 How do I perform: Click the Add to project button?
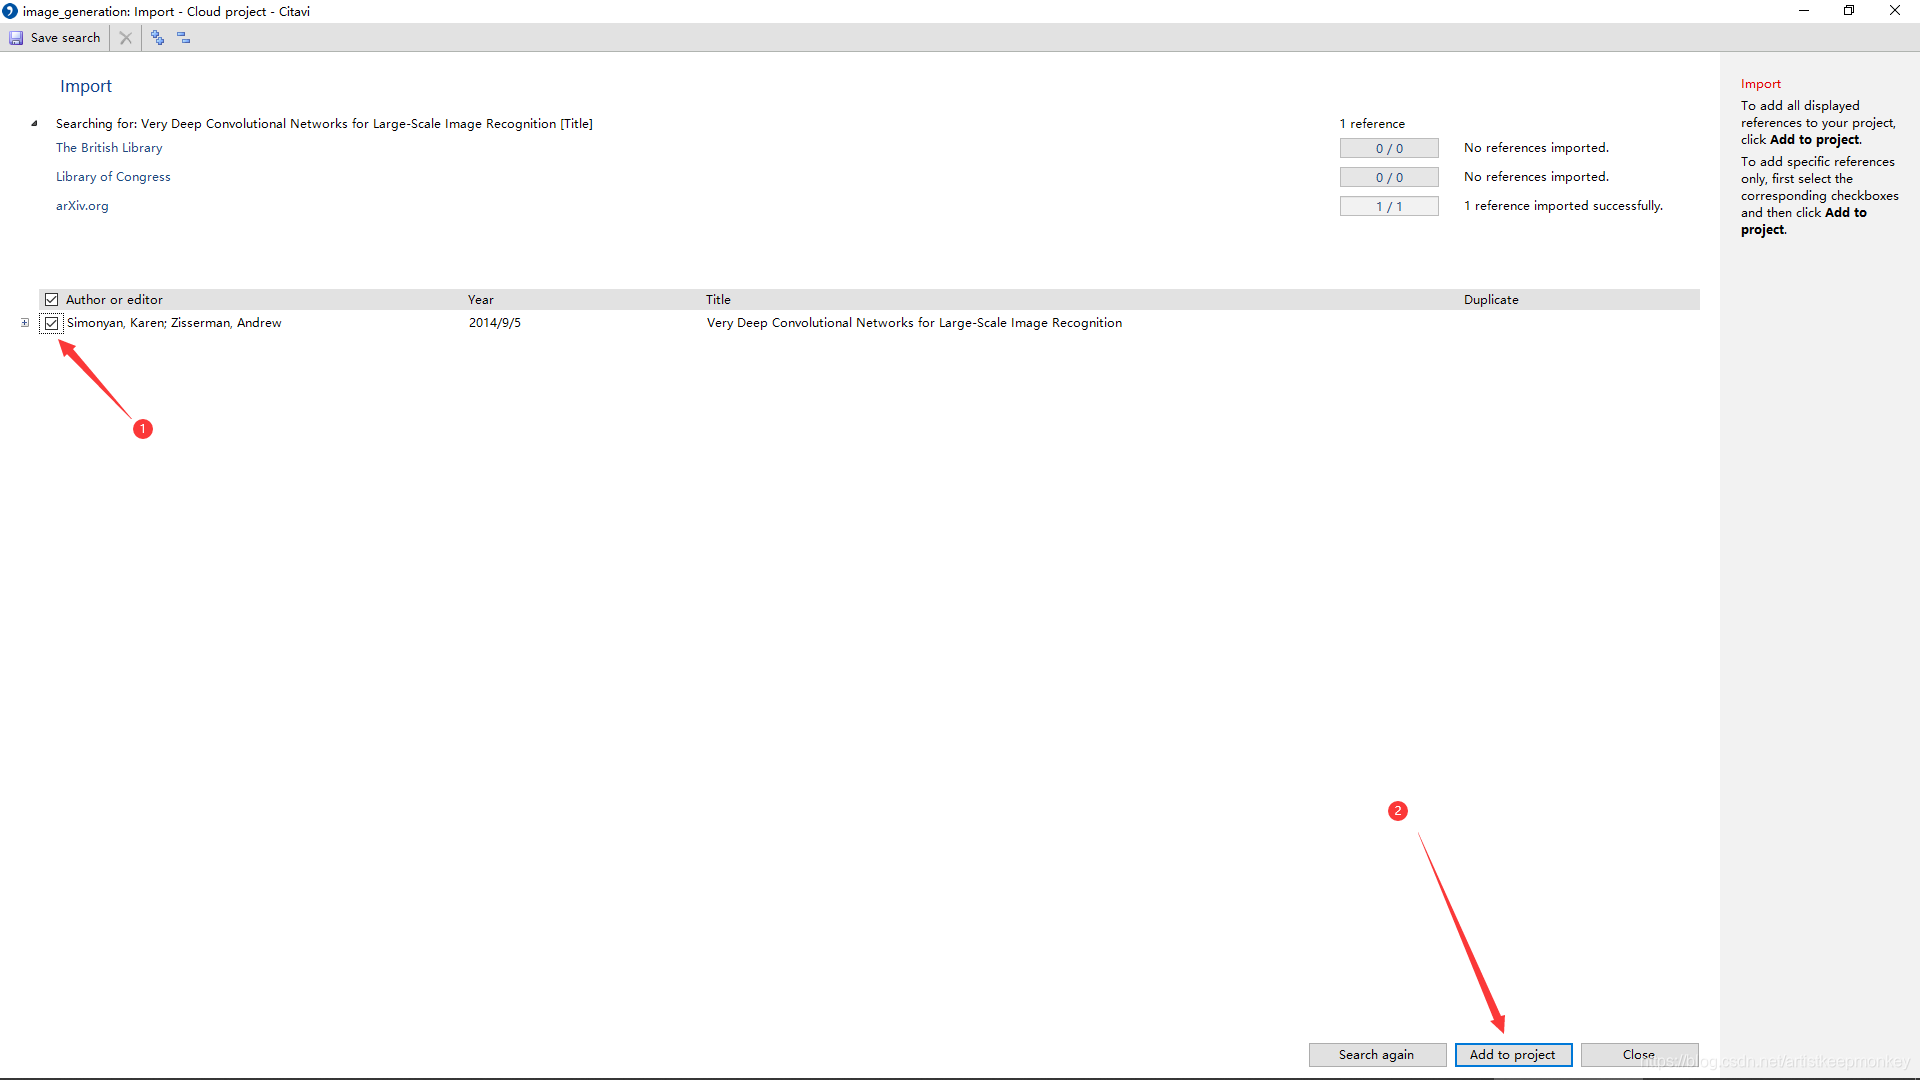tap(1512, 1055)
